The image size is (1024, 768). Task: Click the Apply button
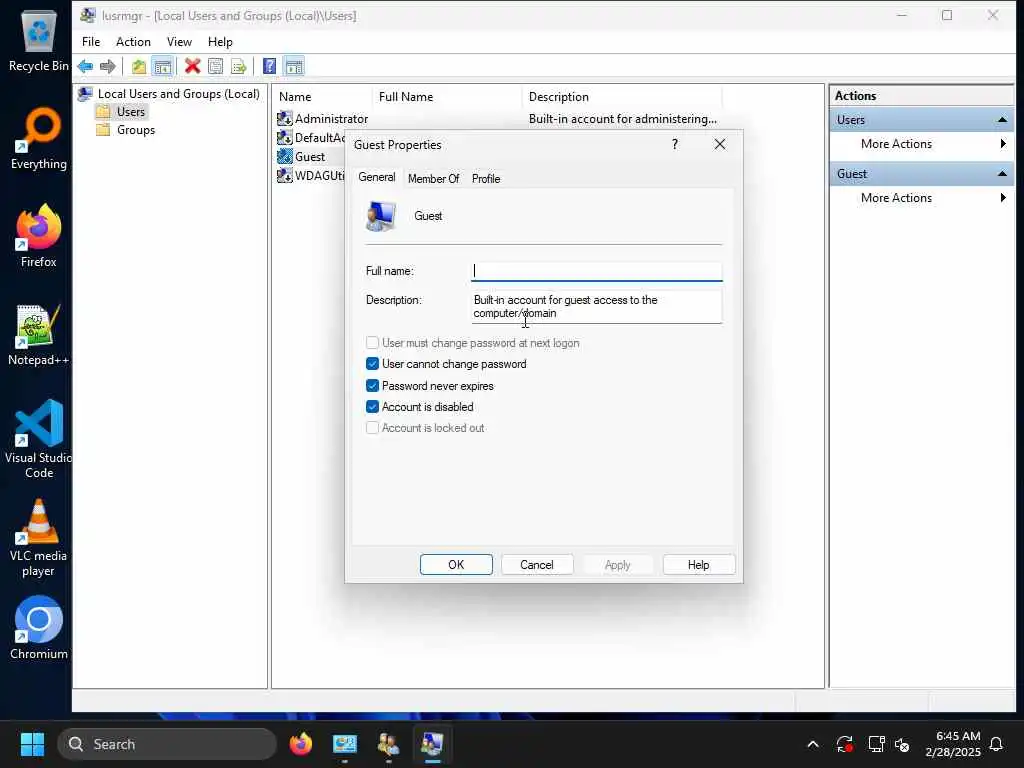click(617, 565)
